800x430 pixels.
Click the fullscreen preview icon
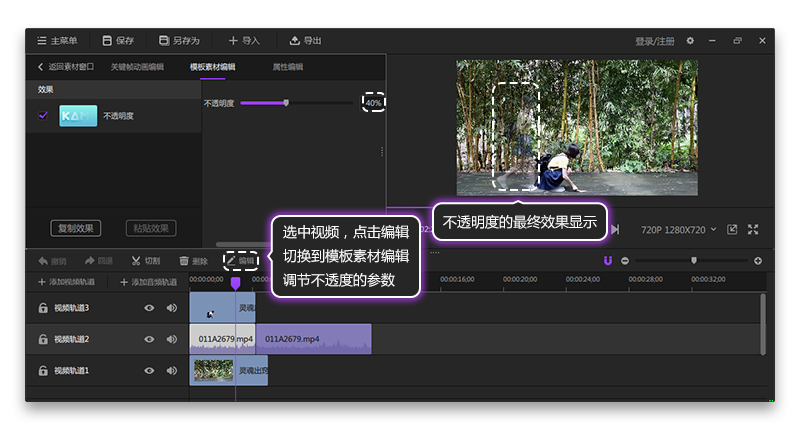click(x=753, y=229)
